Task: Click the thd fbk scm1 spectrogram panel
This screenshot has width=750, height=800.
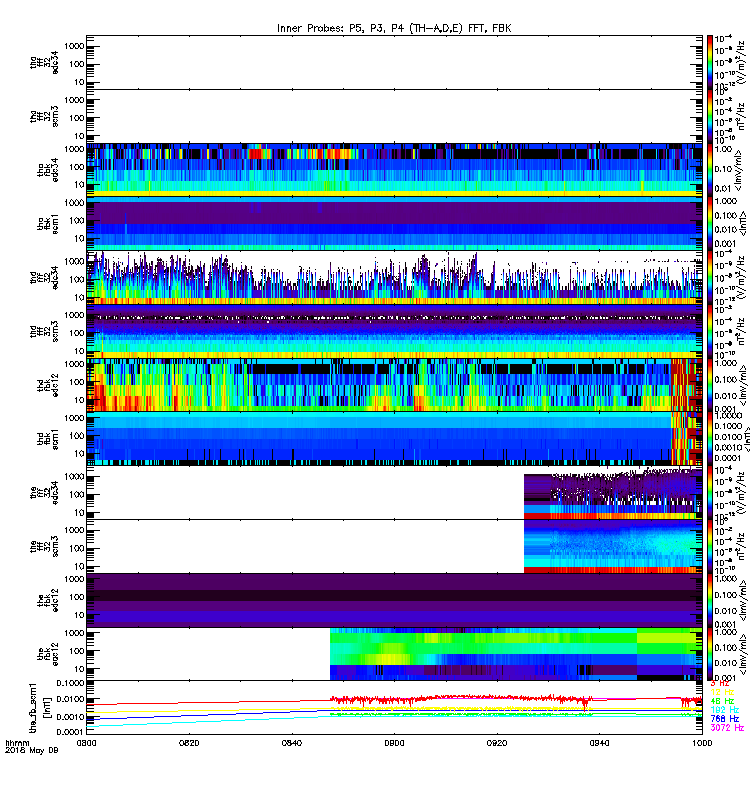Action: [394, 439]
